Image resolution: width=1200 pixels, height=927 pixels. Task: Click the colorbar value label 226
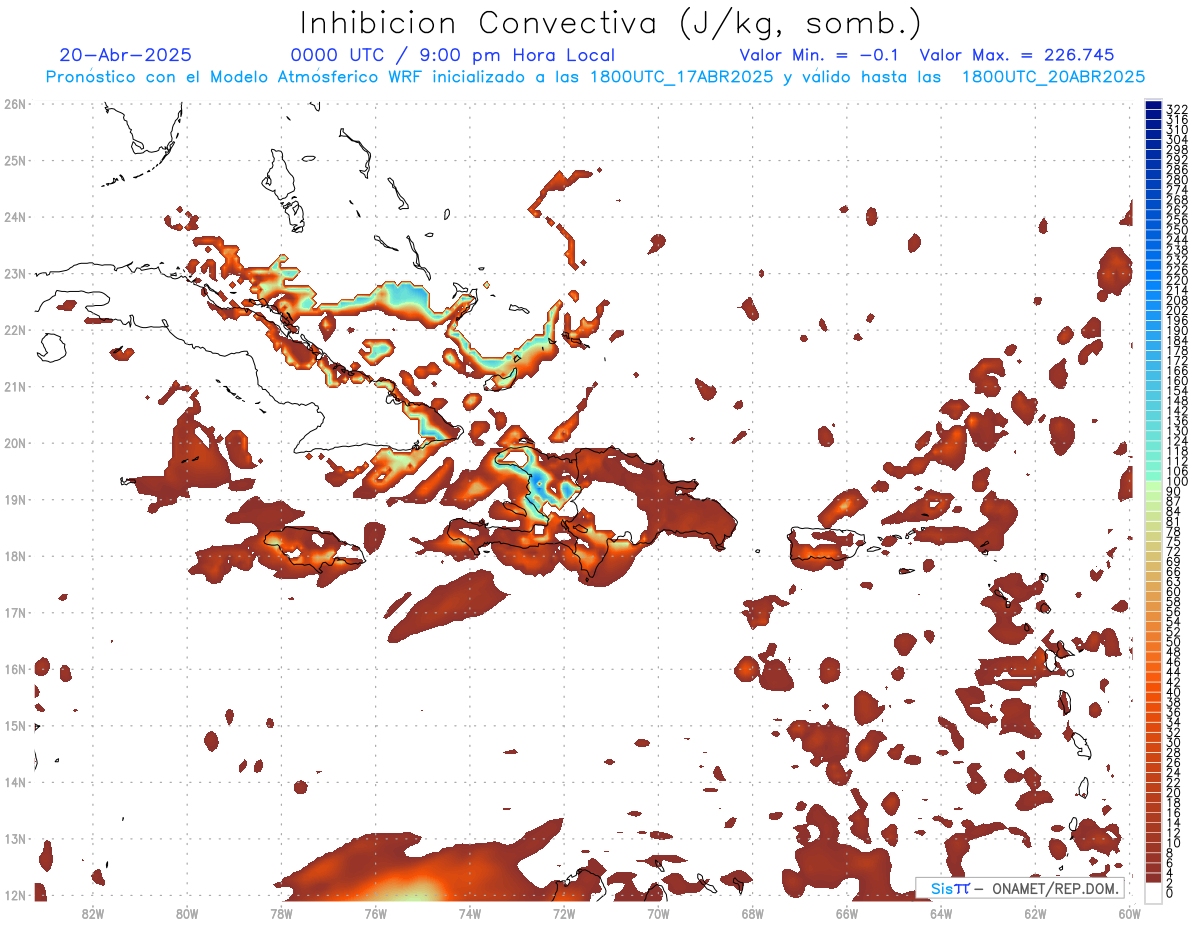pos(1177,270)
